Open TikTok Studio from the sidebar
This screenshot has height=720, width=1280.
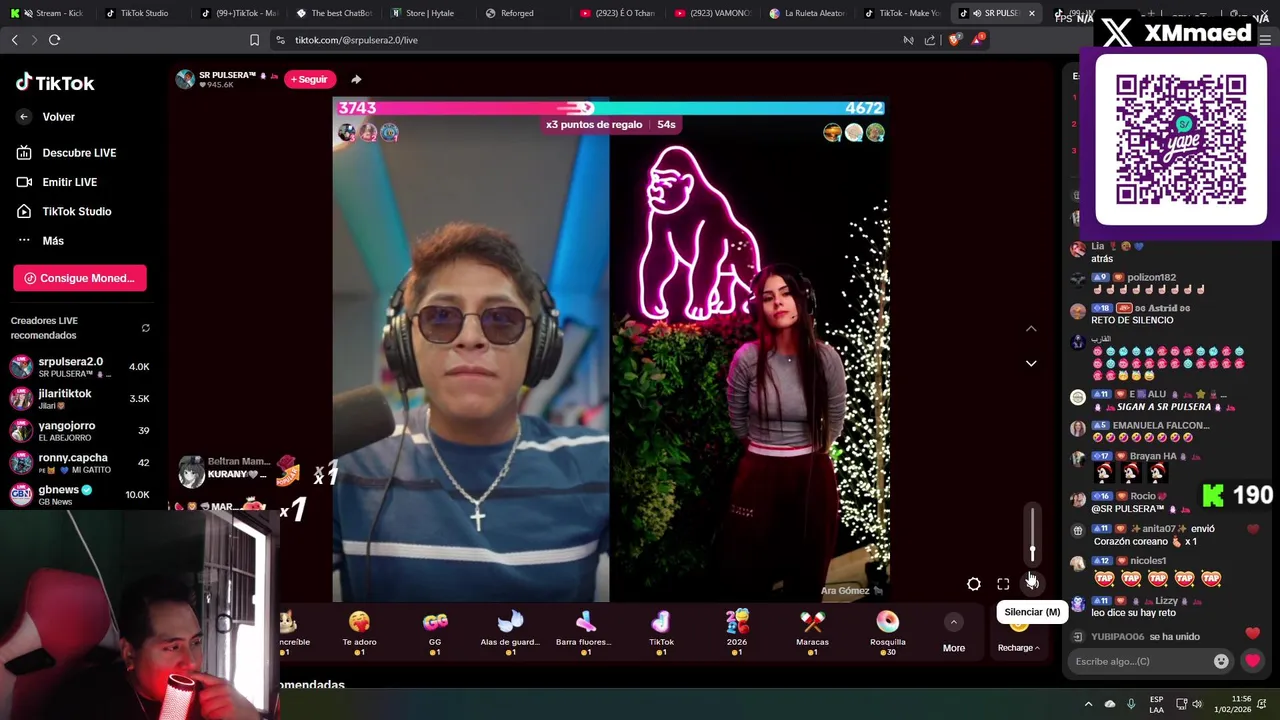pos(64,211)
